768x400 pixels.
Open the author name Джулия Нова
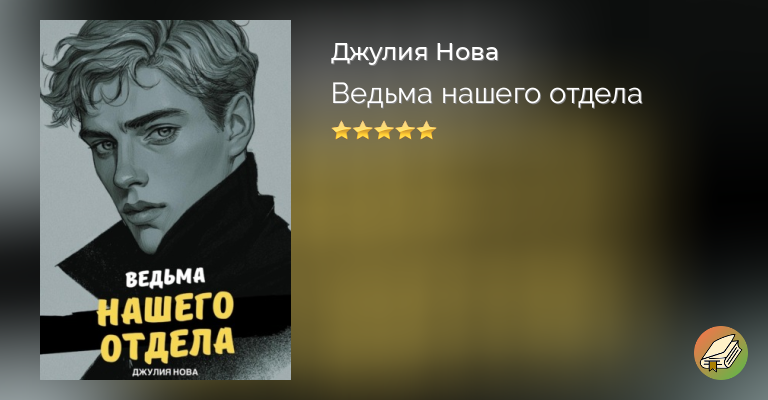click(414, 52)
